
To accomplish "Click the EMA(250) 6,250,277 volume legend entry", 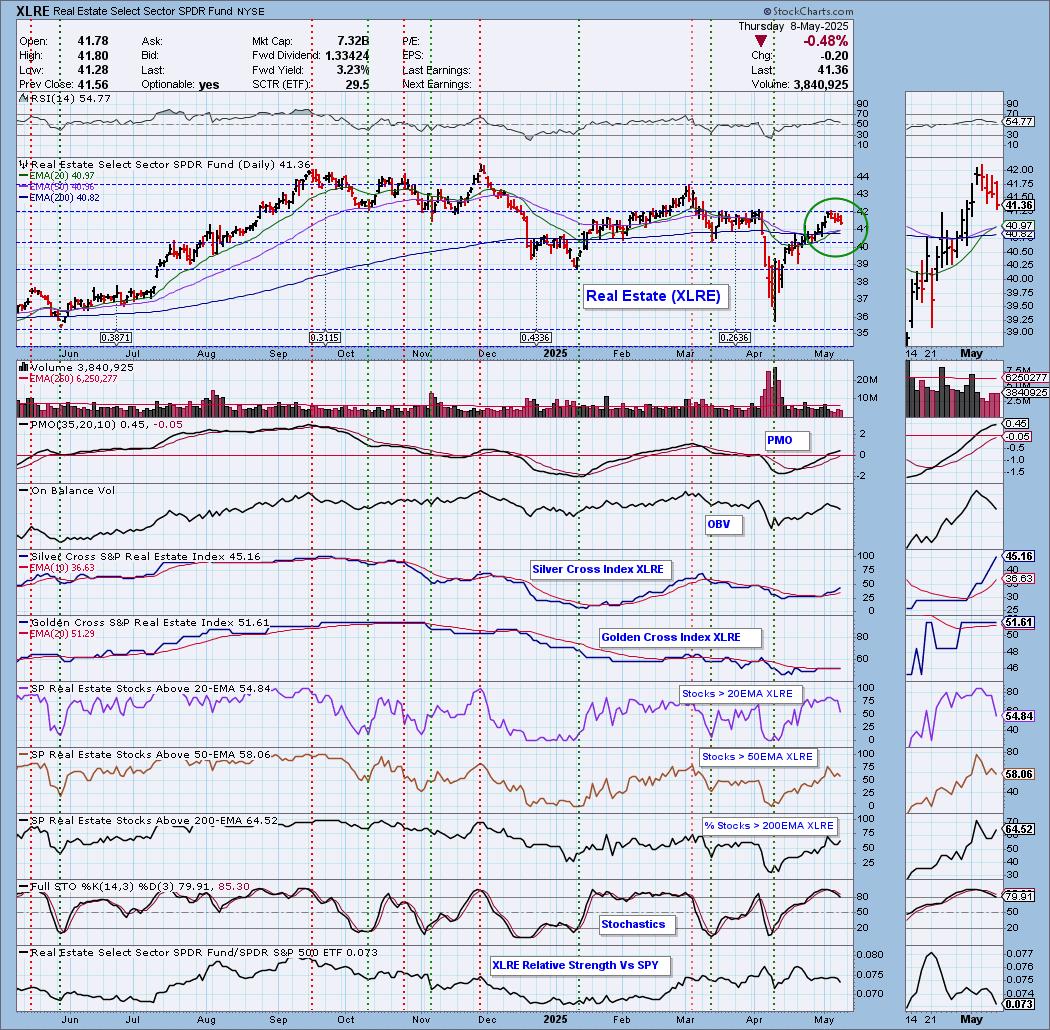I will pos(69,378).
